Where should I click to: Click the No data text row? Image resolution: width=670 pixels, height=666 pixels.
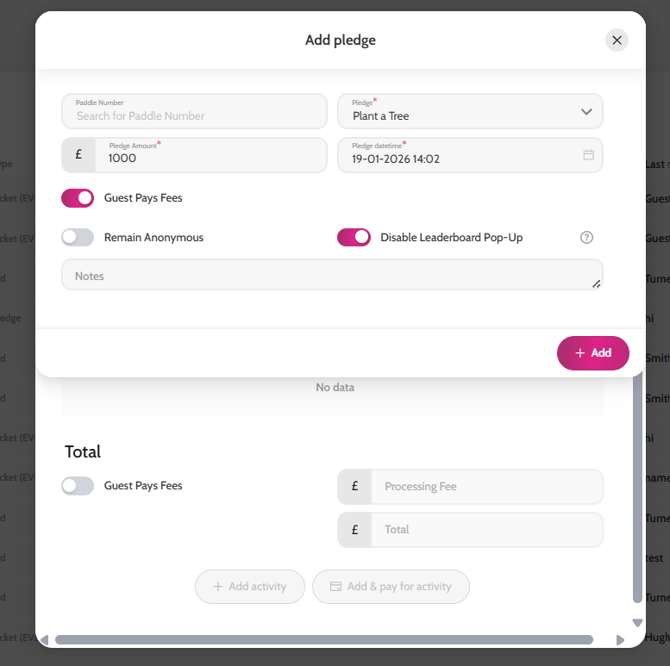(x=335, y=387)
